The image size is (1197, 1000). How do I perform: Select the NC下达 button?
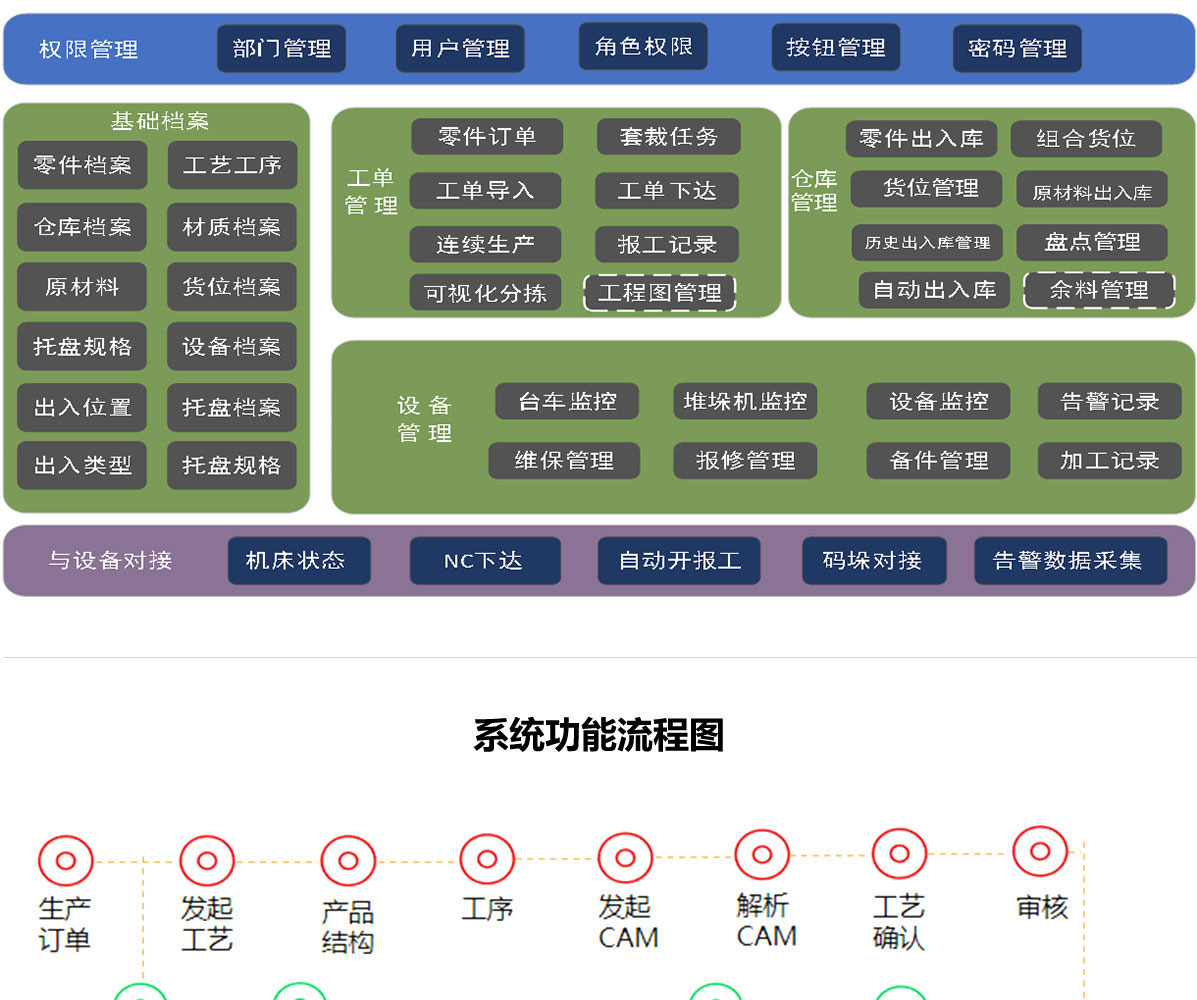484,560
